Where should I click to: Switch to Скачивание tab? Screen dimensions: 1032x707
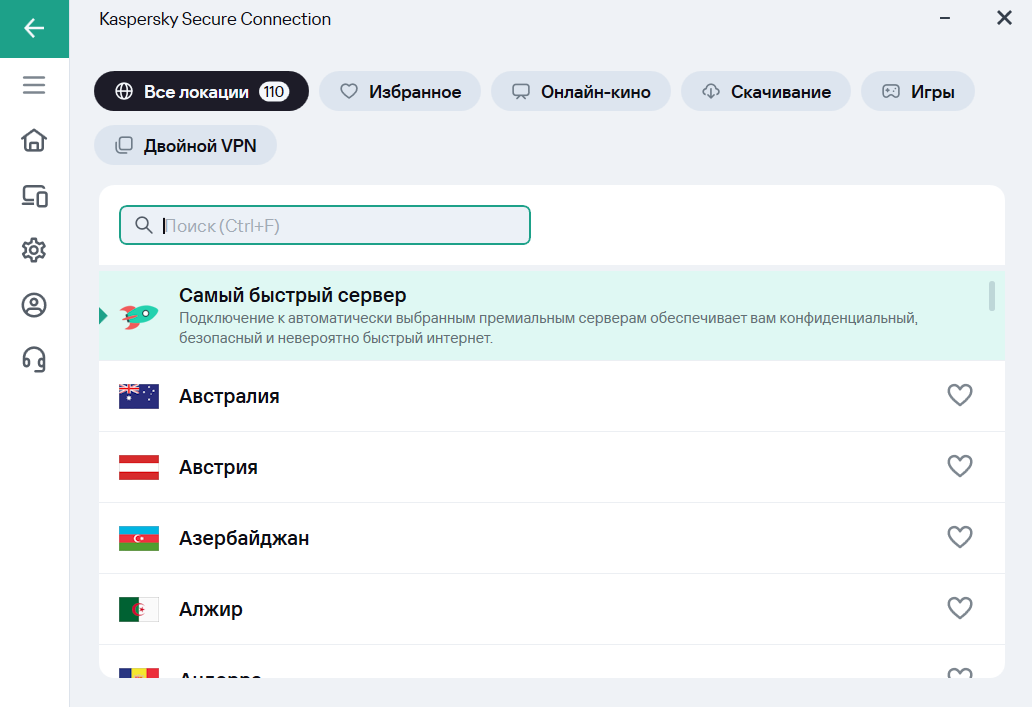coord(766,92)
